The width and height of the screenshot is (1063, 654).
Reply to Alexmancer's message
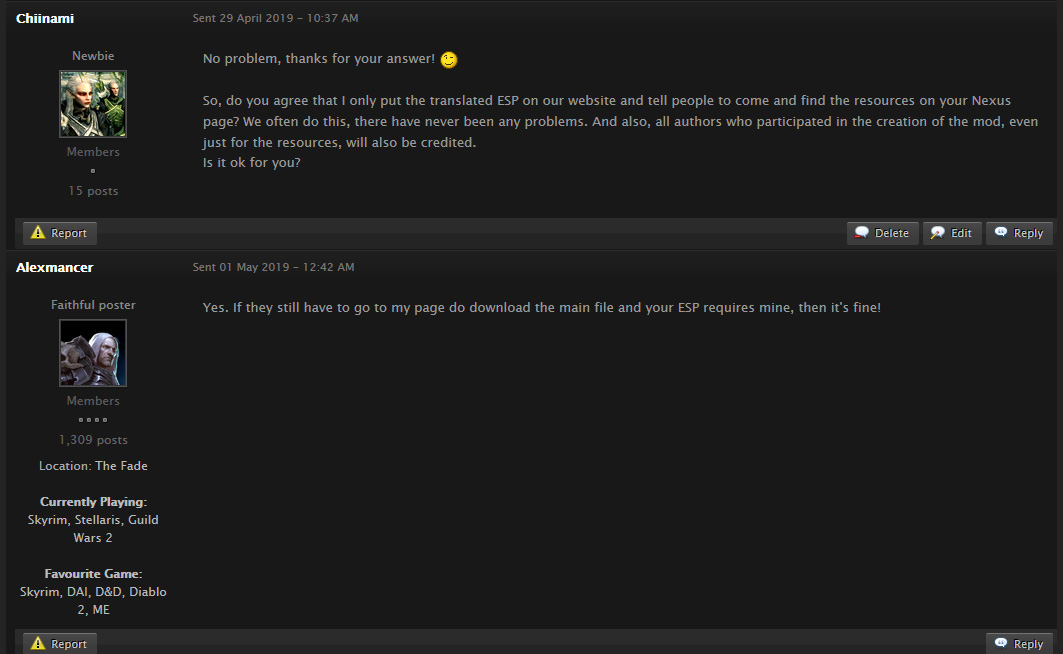1019,643
